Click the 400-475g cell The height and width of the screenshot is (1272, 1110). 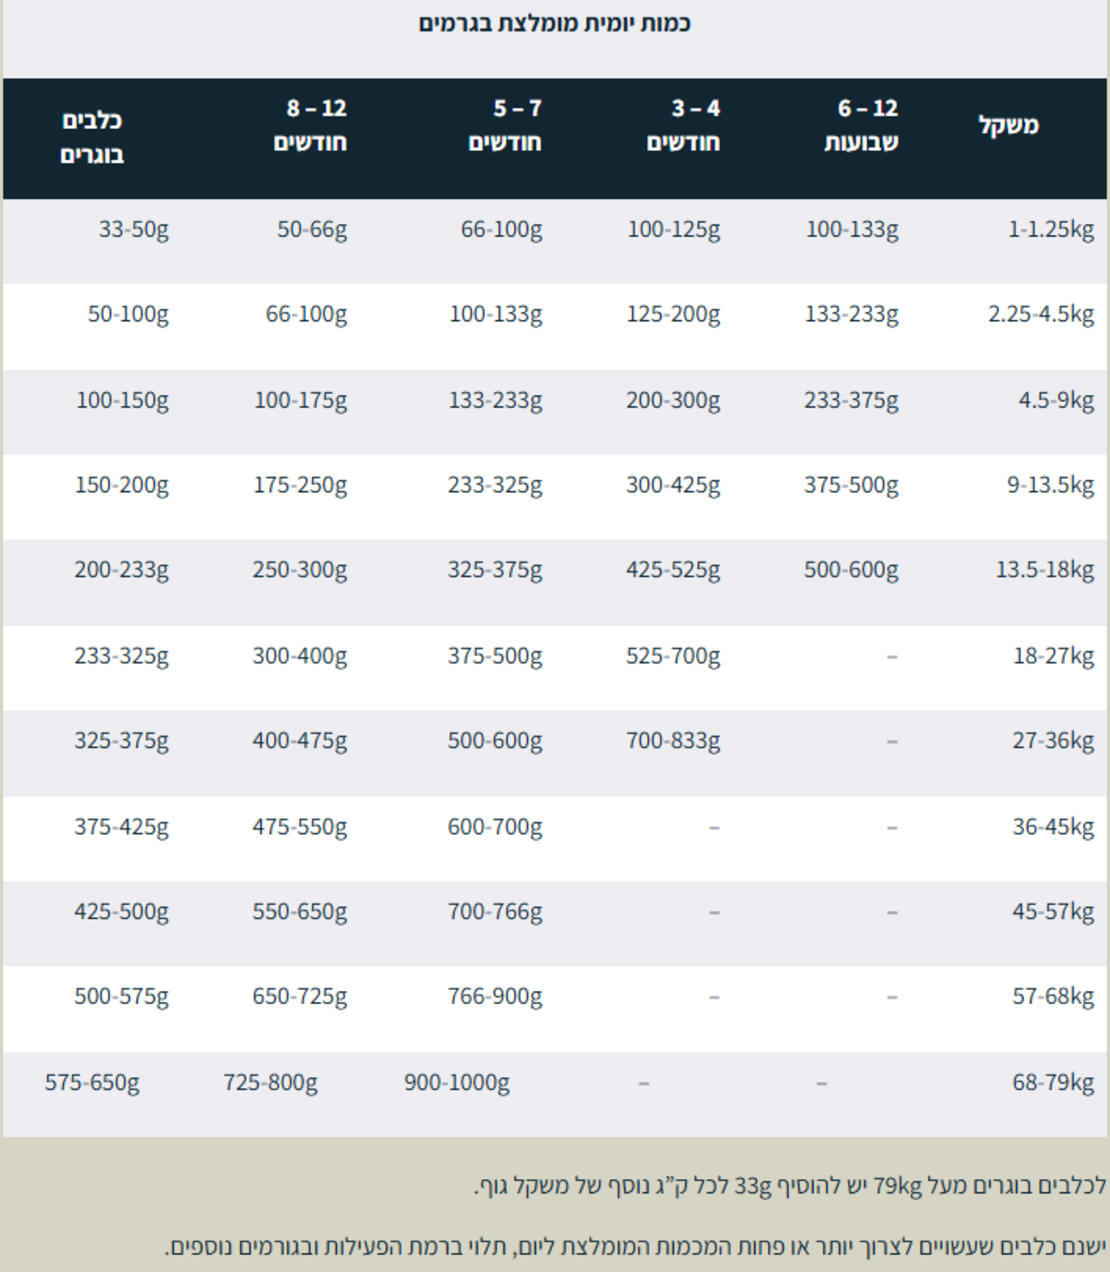coord(300,742)
